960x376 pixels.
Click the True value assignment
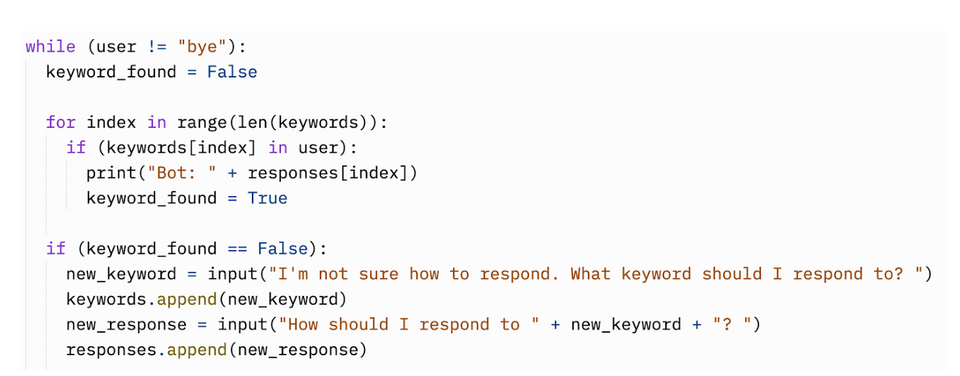point(268,198)
